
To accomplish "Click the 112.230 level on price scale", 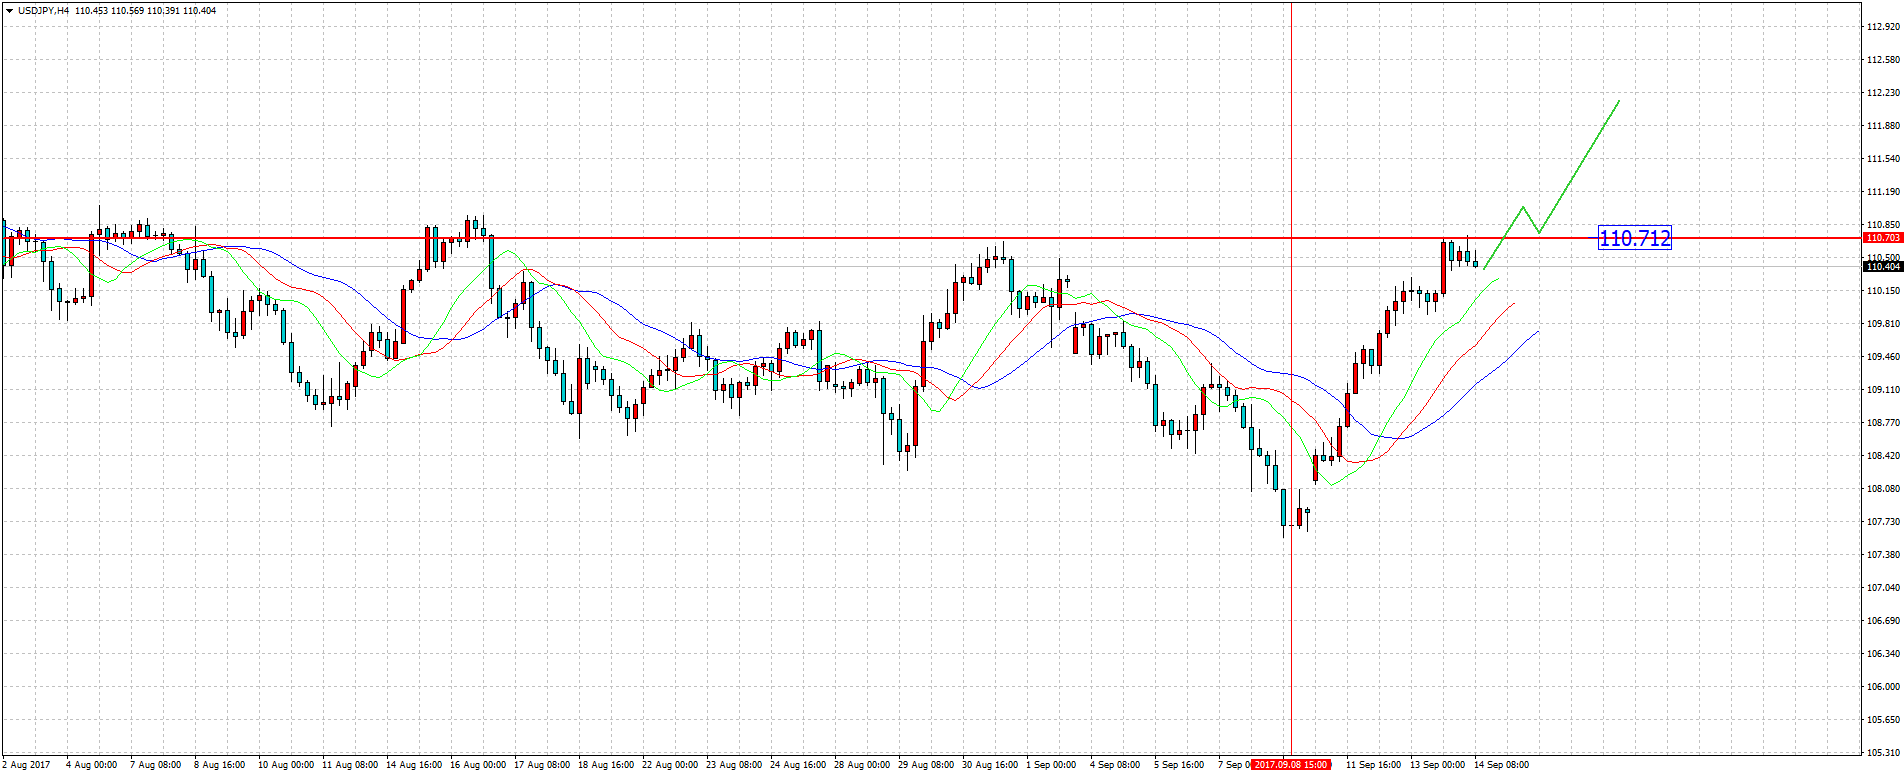I will click(1883, 93).
